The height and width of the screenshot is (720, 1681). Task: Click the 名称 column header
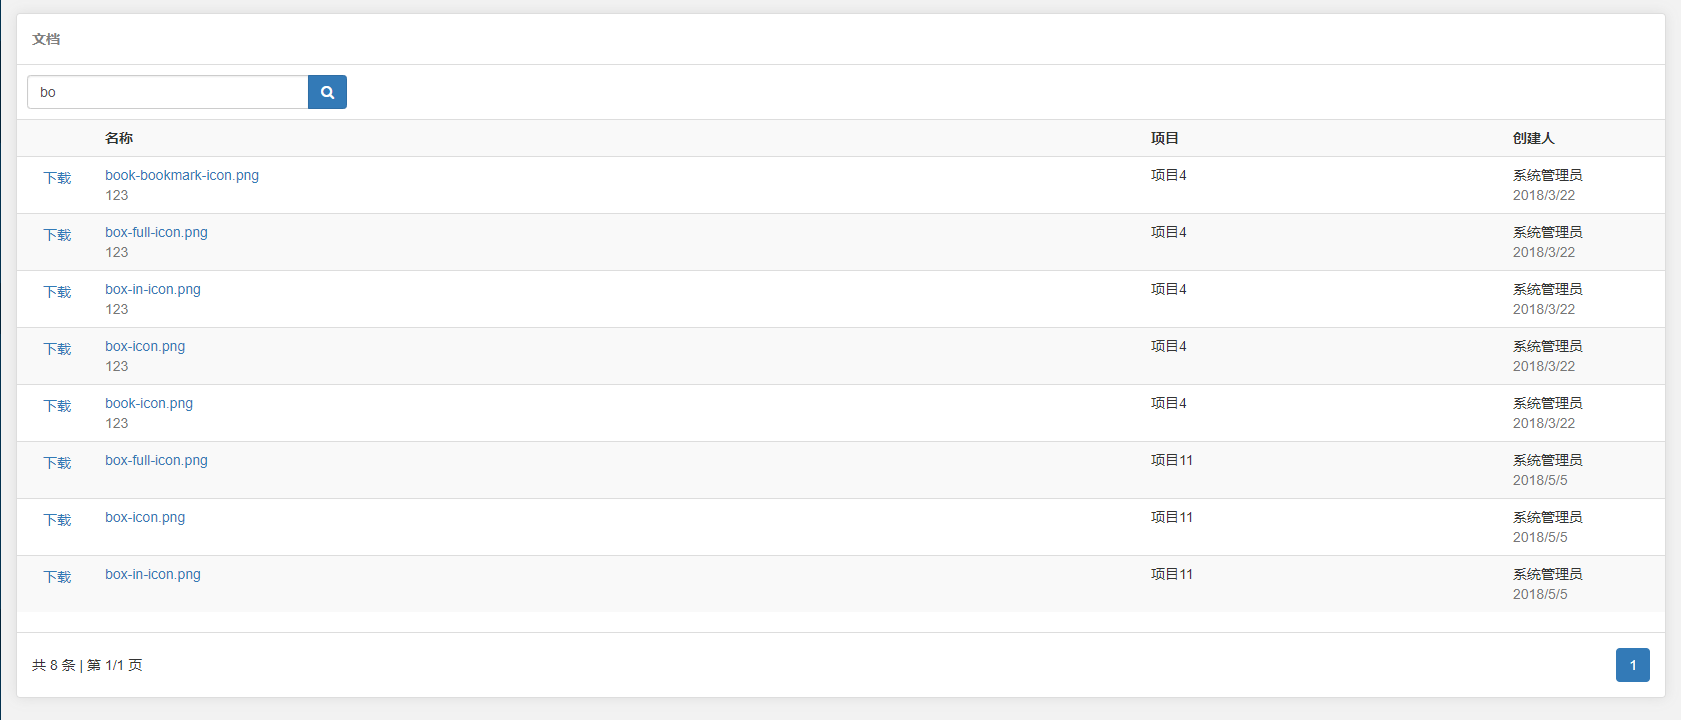[x=119, y=138]
